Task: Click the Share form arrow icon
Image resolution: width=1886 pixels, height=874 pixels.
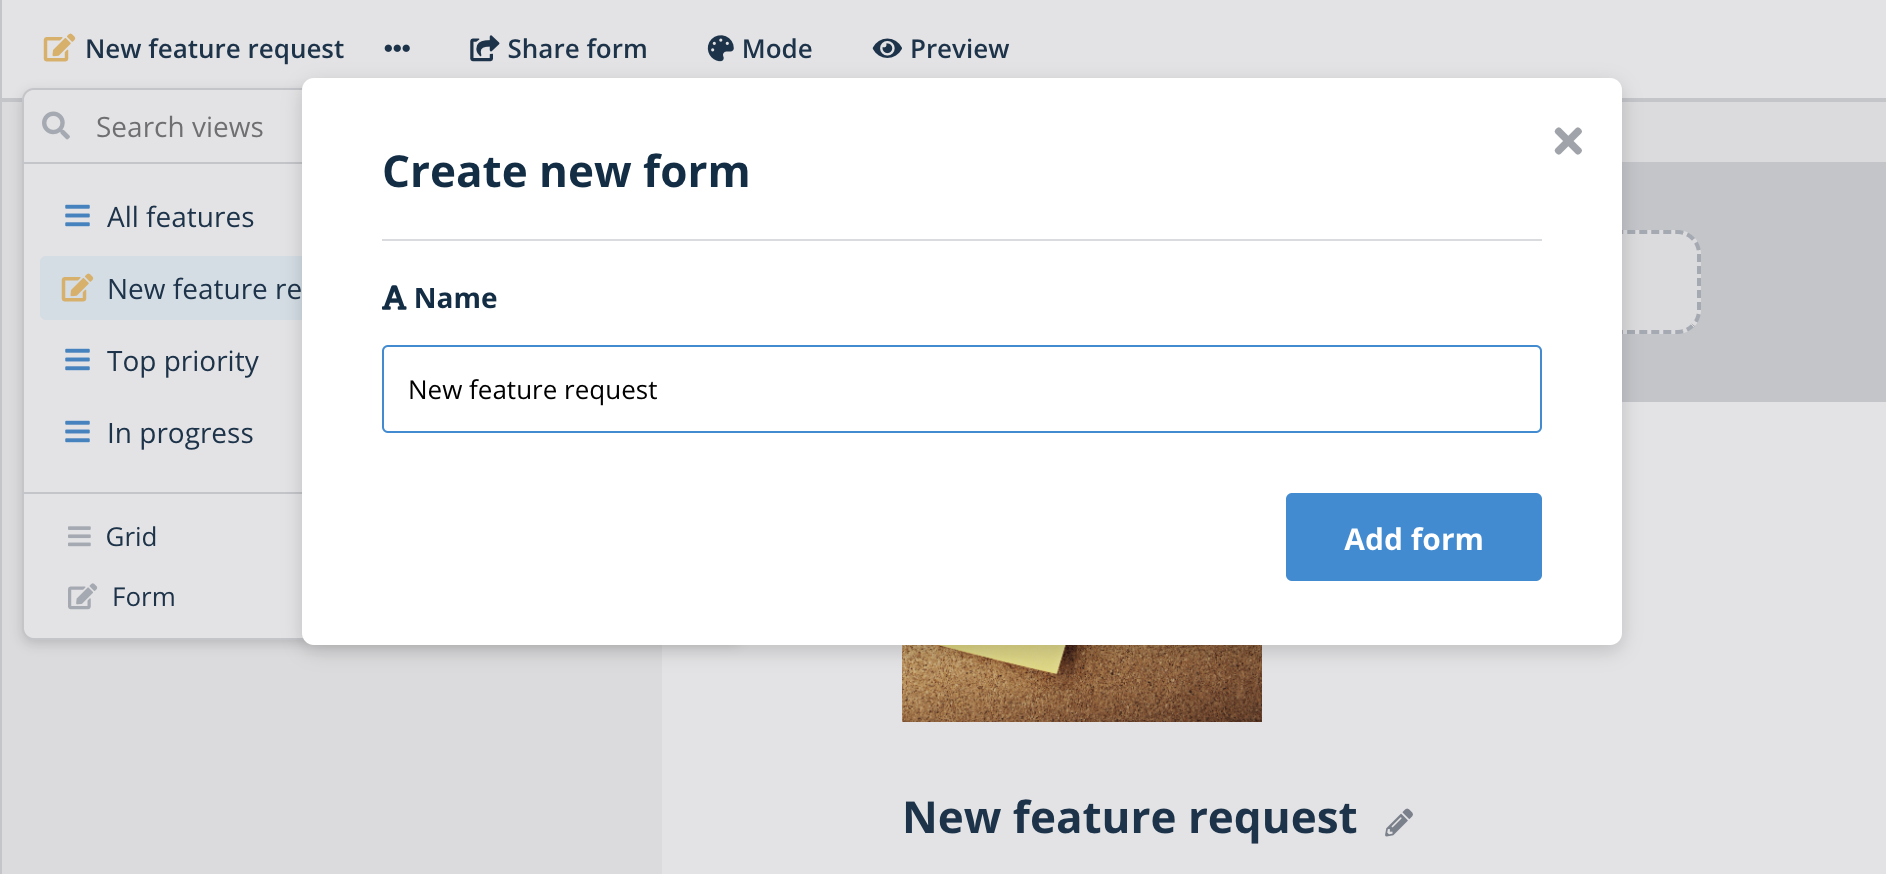Action: pos(483,46)
